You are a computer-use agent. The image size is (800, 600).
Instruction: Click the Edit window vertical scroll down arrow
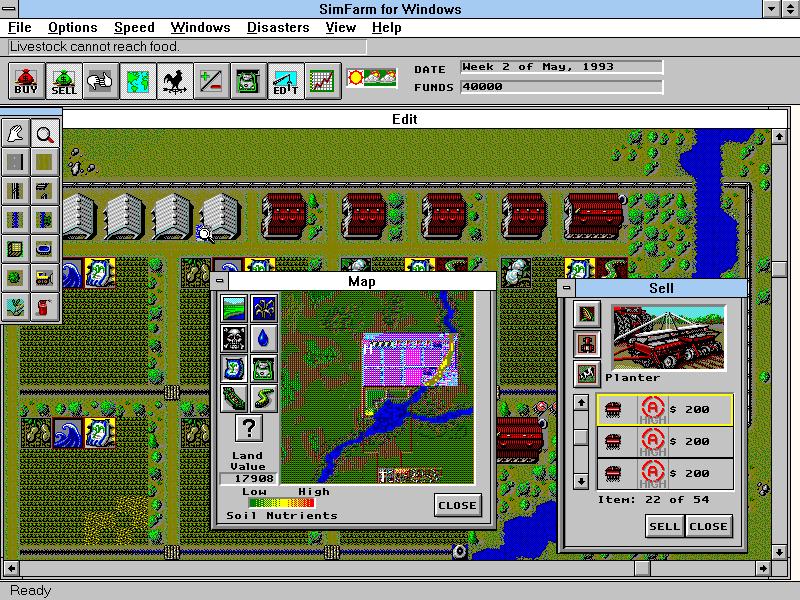[779, 552]
